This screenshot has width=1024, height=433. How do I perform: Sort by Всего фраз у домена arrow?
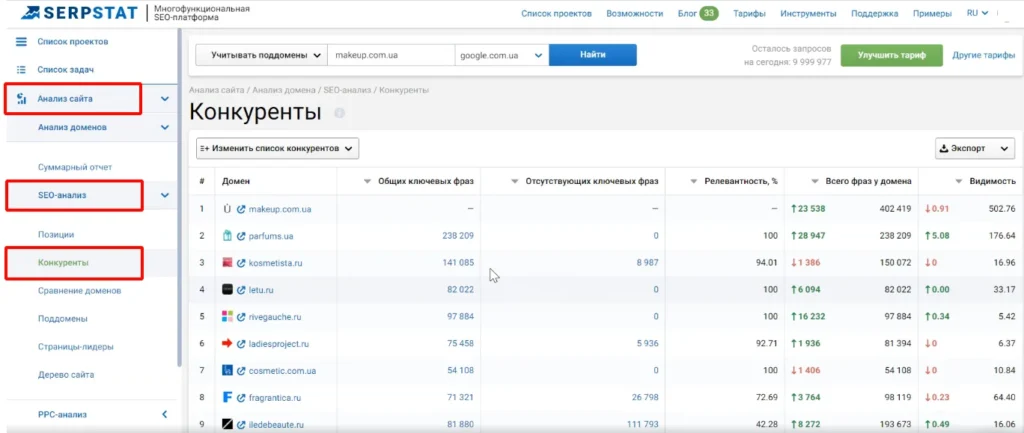click(x=814, y=182)
